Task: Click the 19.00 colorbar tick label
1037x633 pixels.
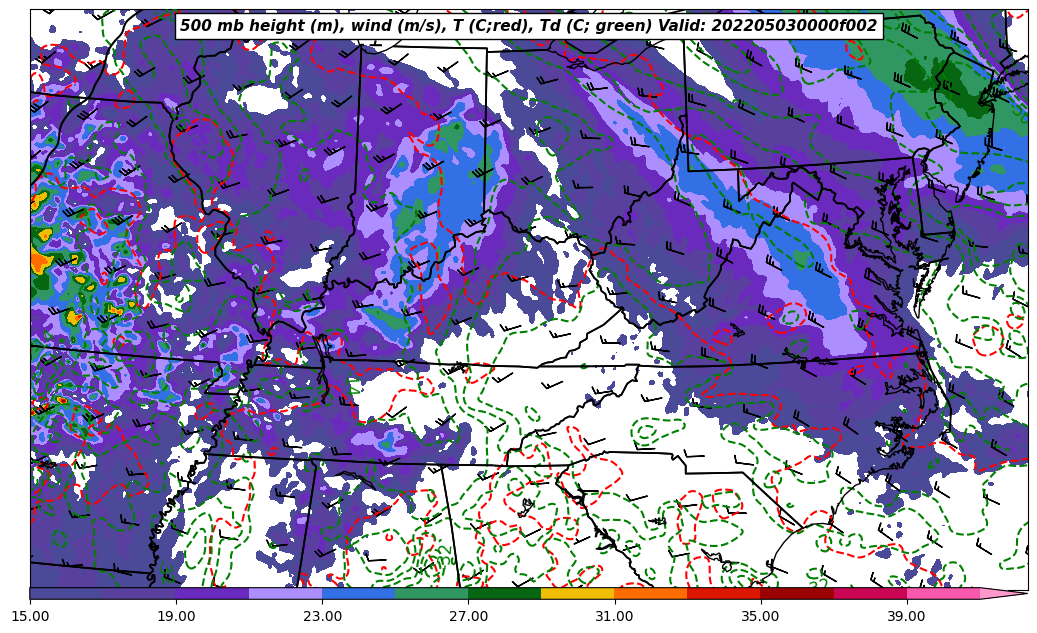Action: (x=176, y=616)
